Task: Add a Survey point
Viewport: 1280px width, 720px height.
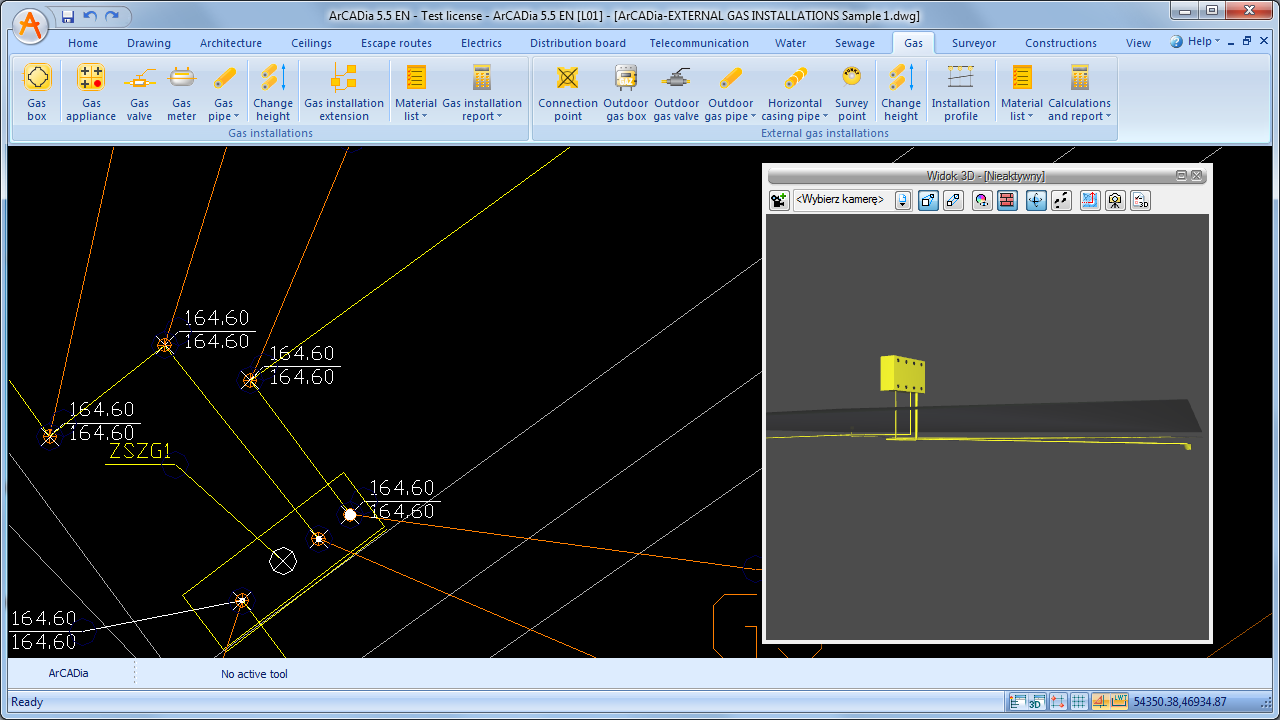Action: click(851, 93)
